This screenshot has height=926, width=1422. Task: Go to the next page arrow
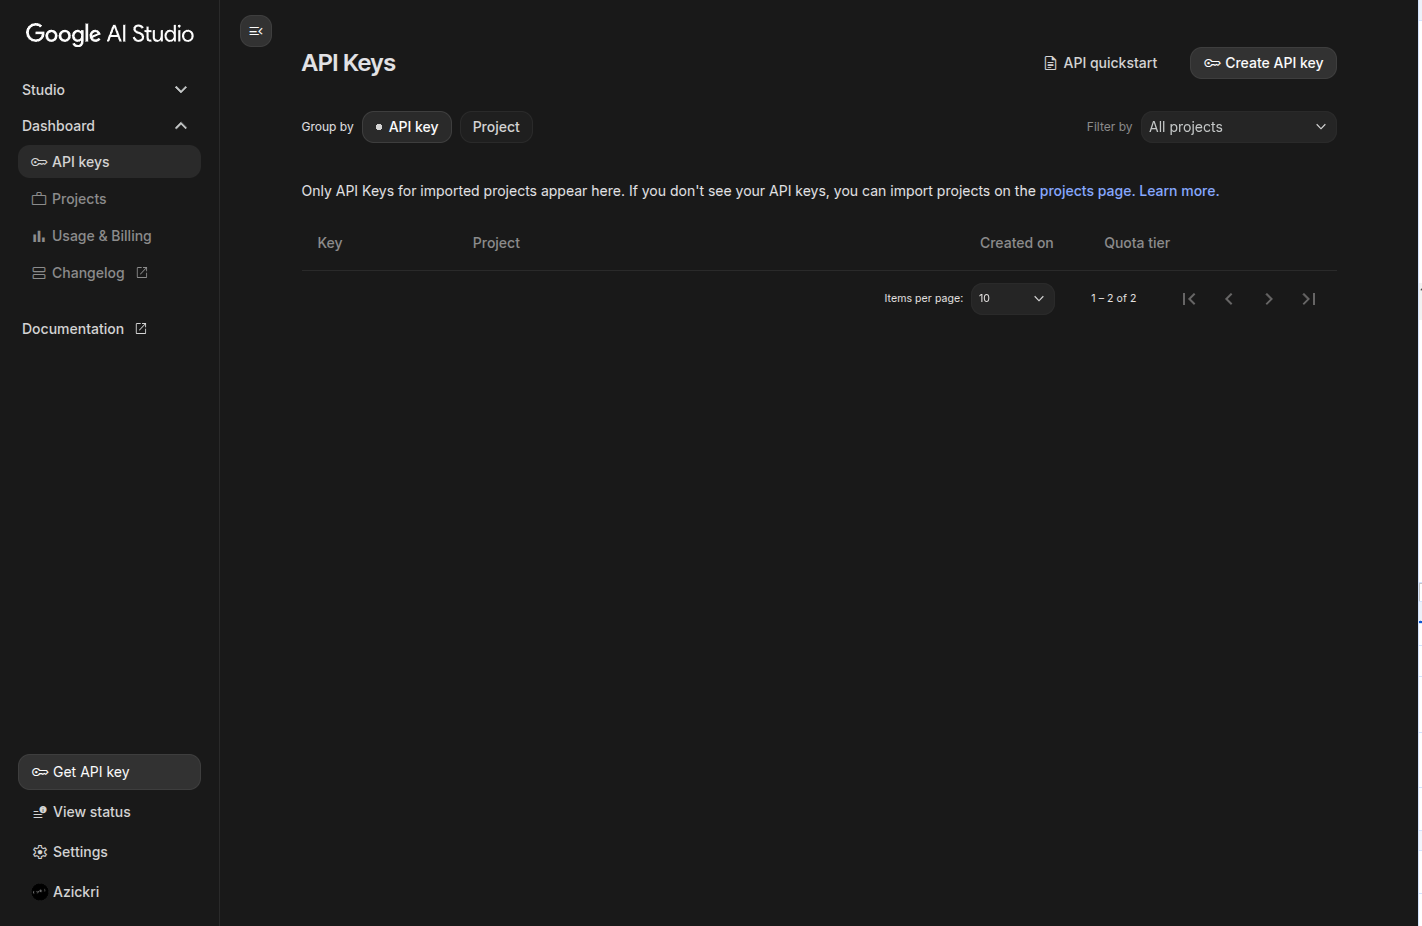1269,299
